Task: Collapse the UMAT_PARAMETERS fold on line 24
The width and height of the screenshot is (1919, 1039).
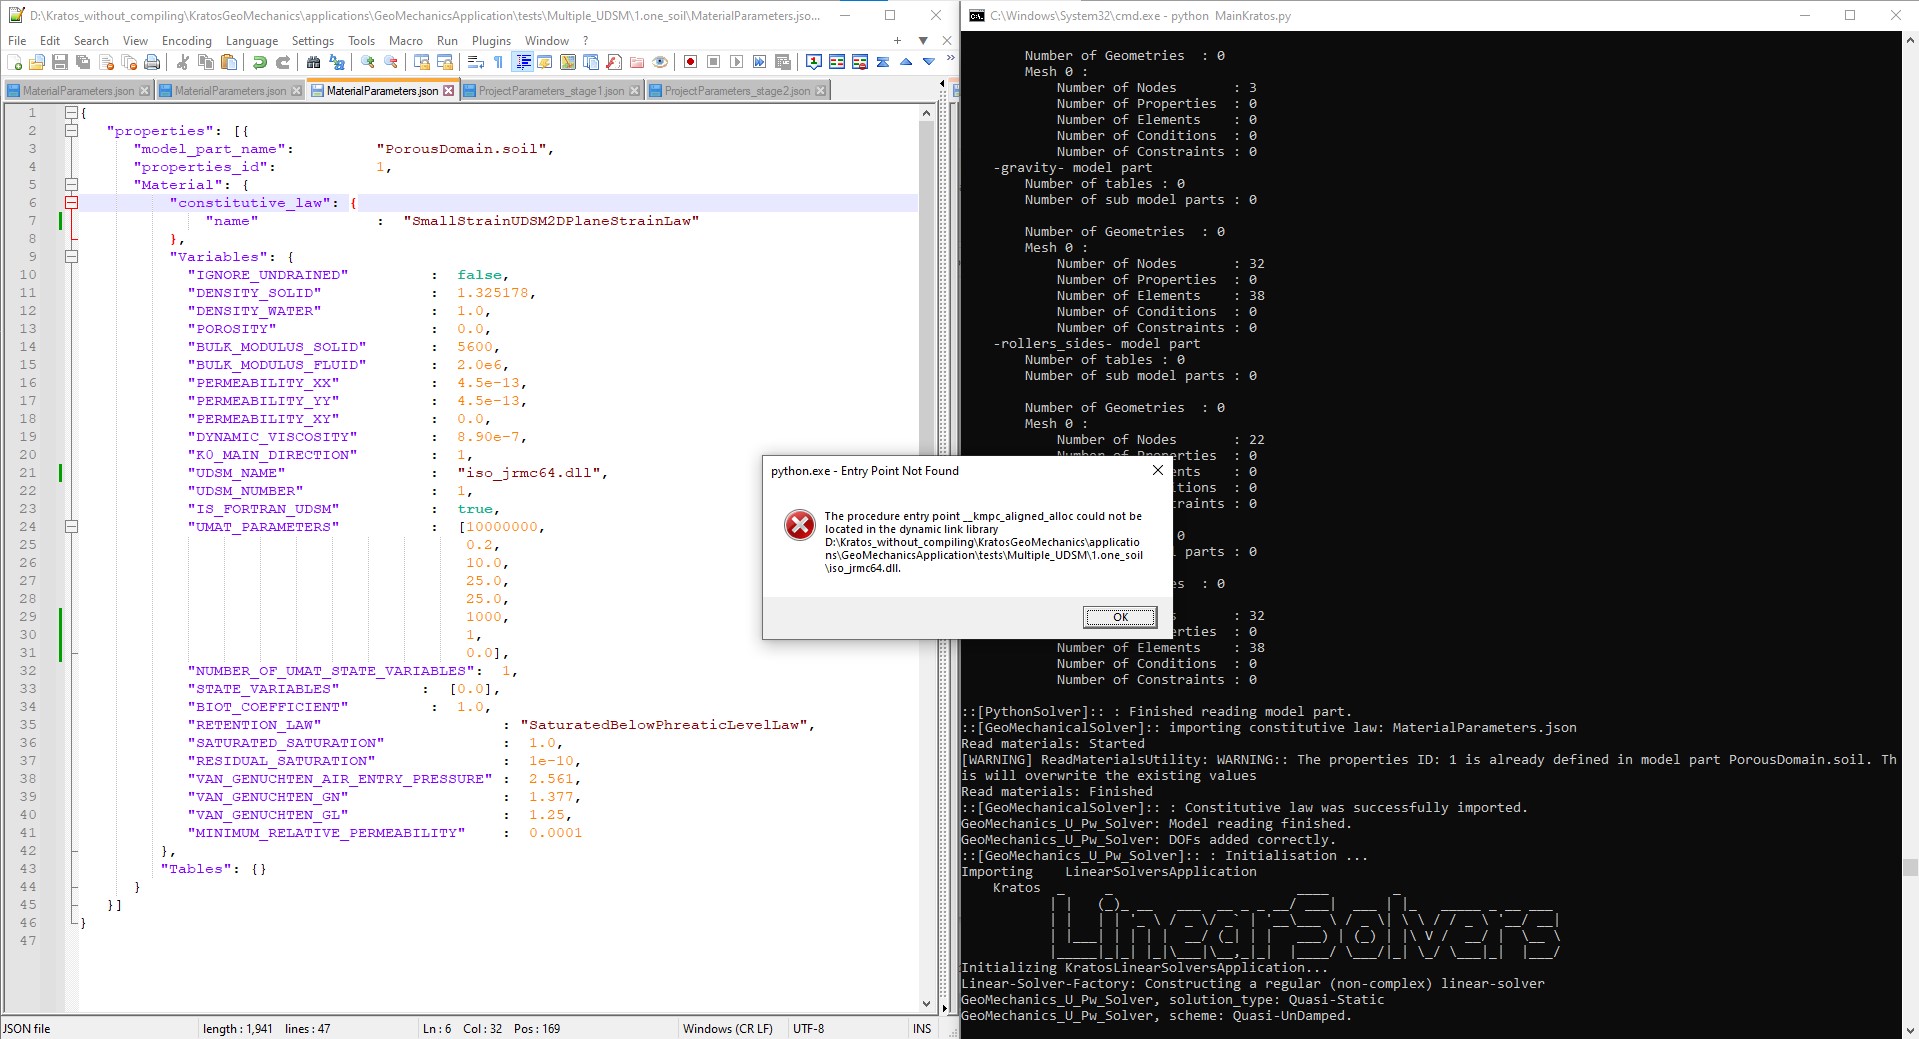Action: [x=71, y=526]
